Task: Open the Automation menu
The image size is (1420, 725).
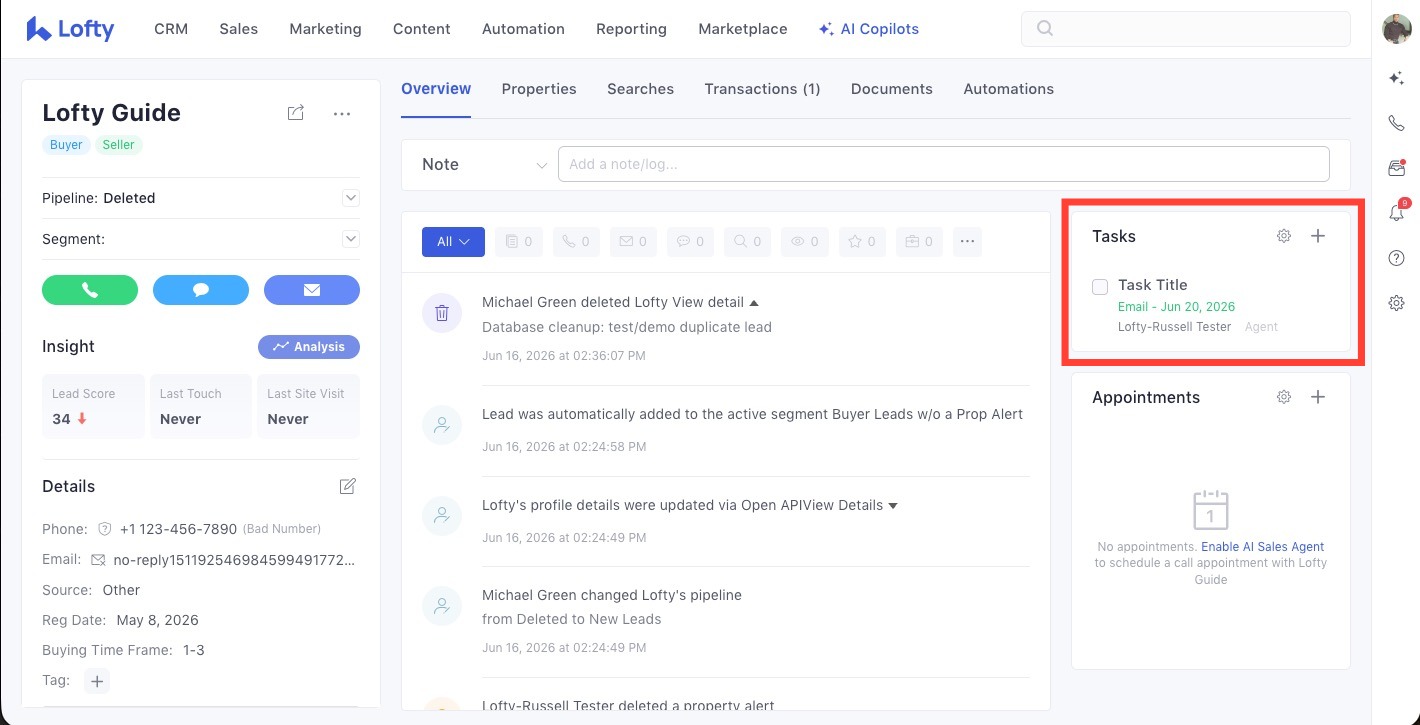Action: click(523, 29)
